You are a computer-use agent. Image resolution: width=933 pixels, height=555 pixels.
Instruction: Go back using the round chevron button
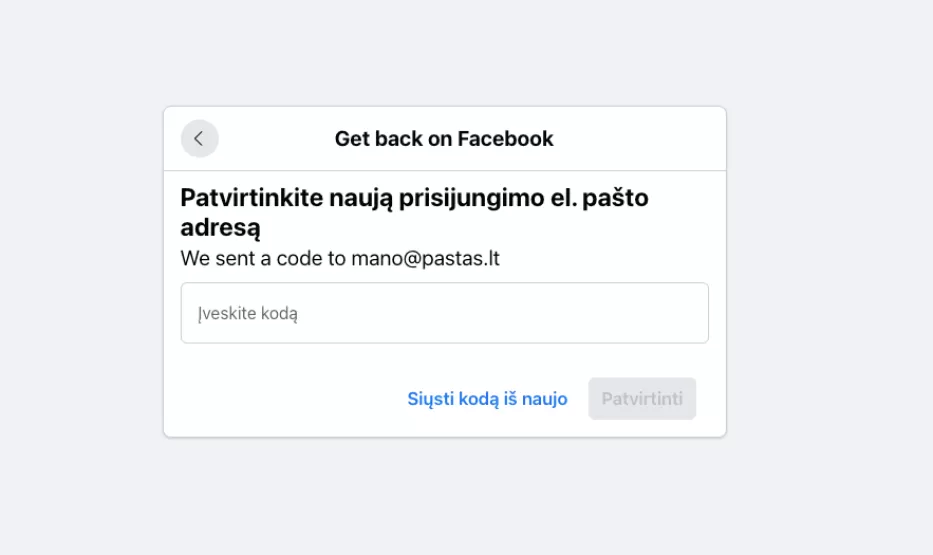199,139
